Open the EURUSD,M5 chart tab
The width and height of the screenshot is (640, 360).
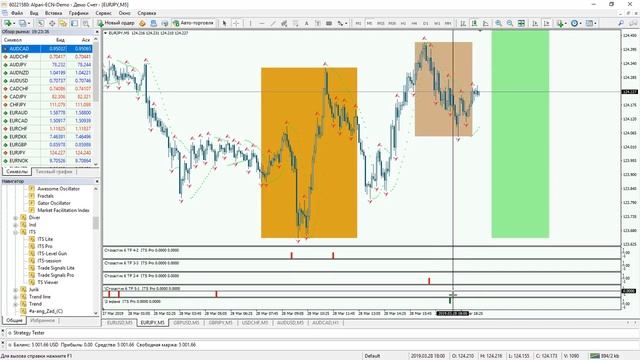pos(120,323)
